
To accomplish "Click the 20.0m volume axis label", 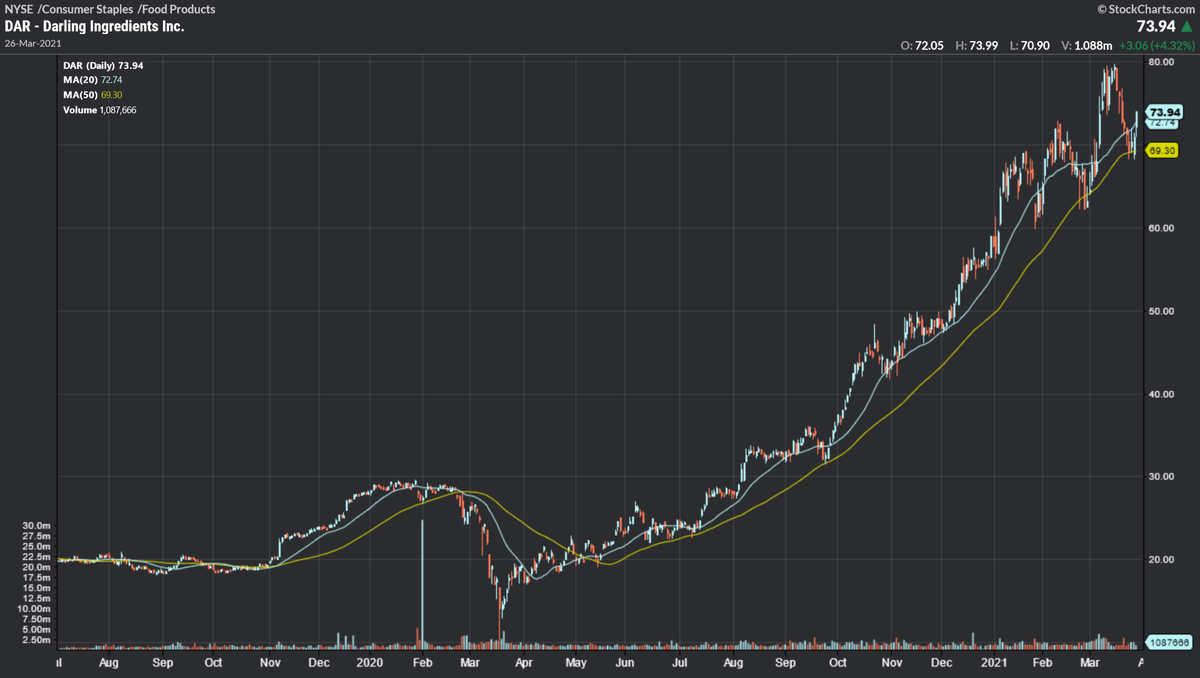I will point(34,567).
